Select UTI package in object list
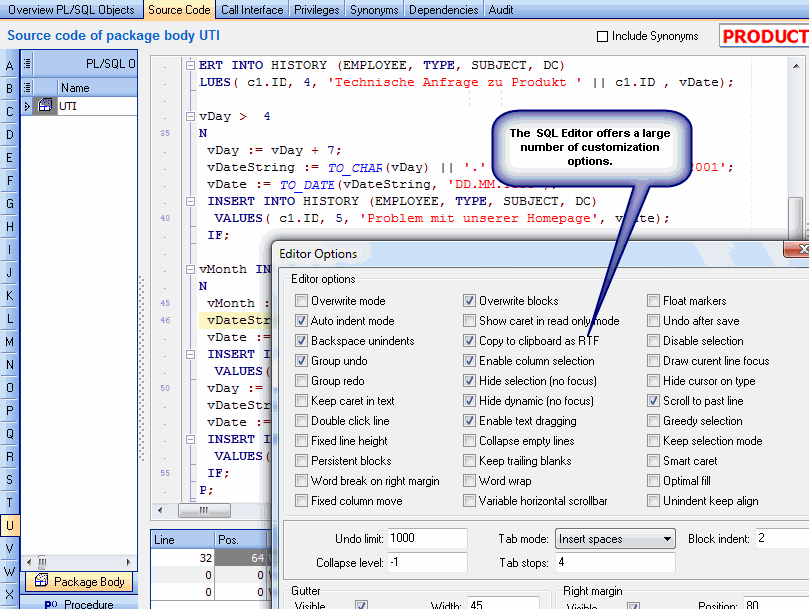 [80, 106]
